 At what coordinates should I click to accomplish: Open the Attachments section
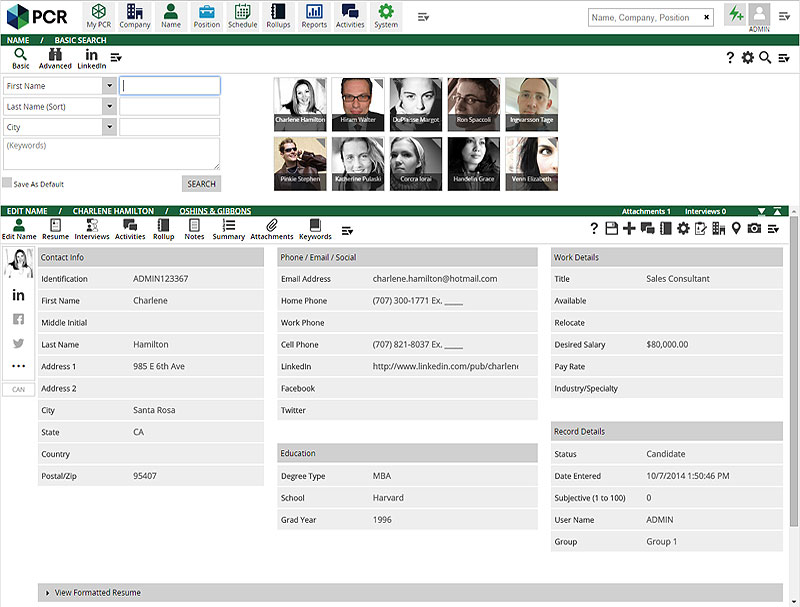point(270,231)
